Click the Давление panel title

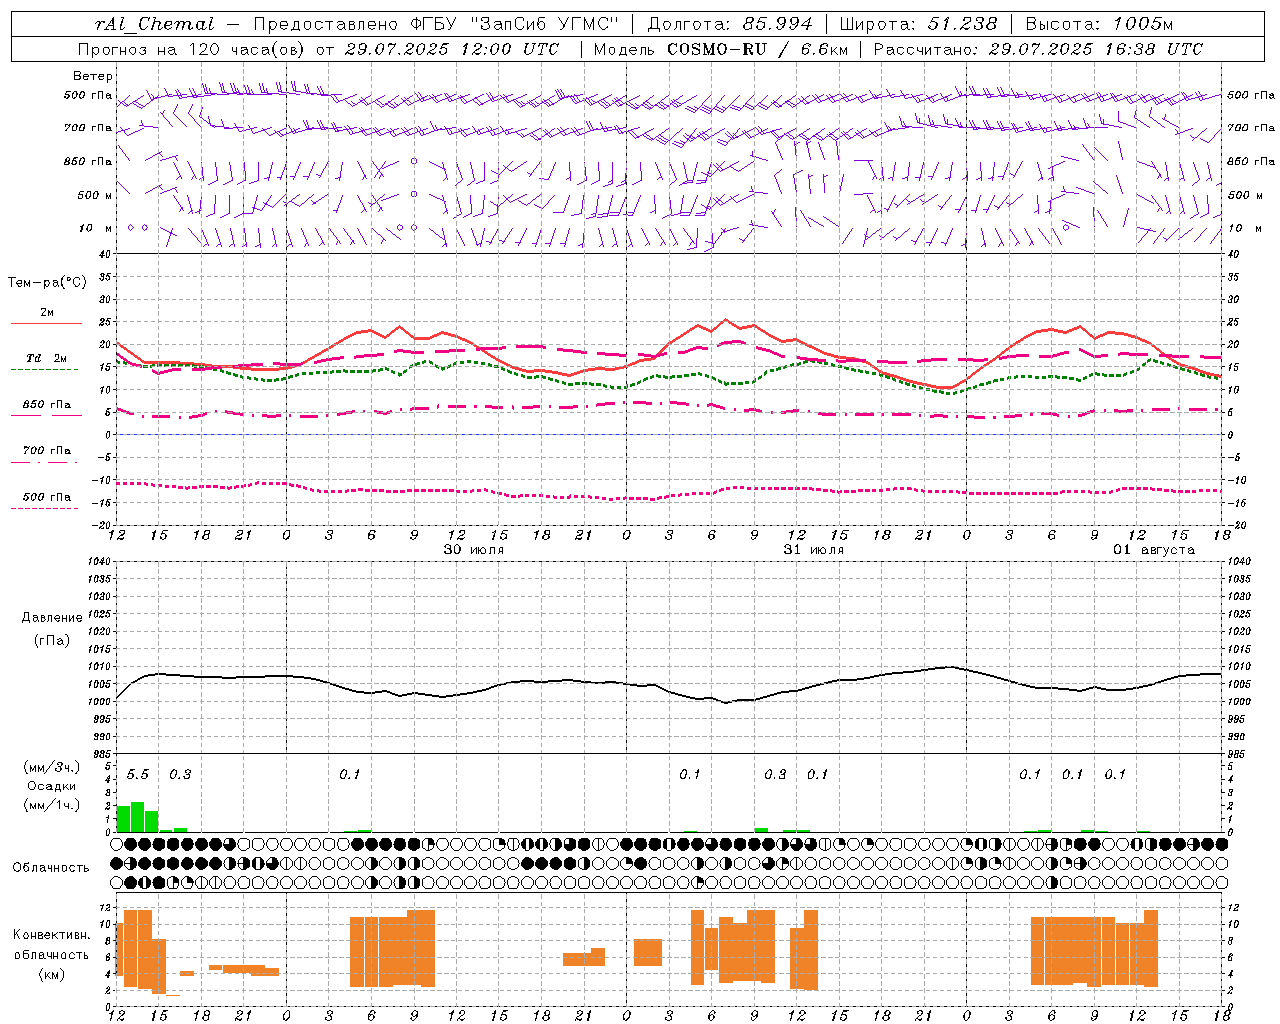pyautogui.click(x=52, y=617)
